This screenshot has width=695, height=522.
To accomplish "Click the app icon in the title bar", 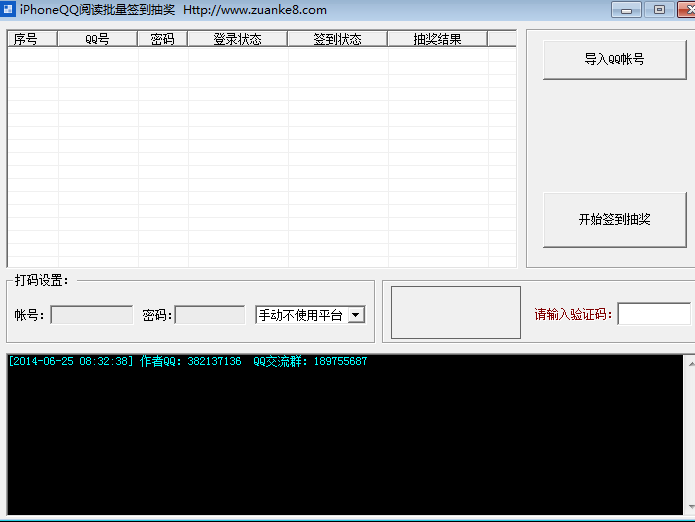I will [8, 9].
